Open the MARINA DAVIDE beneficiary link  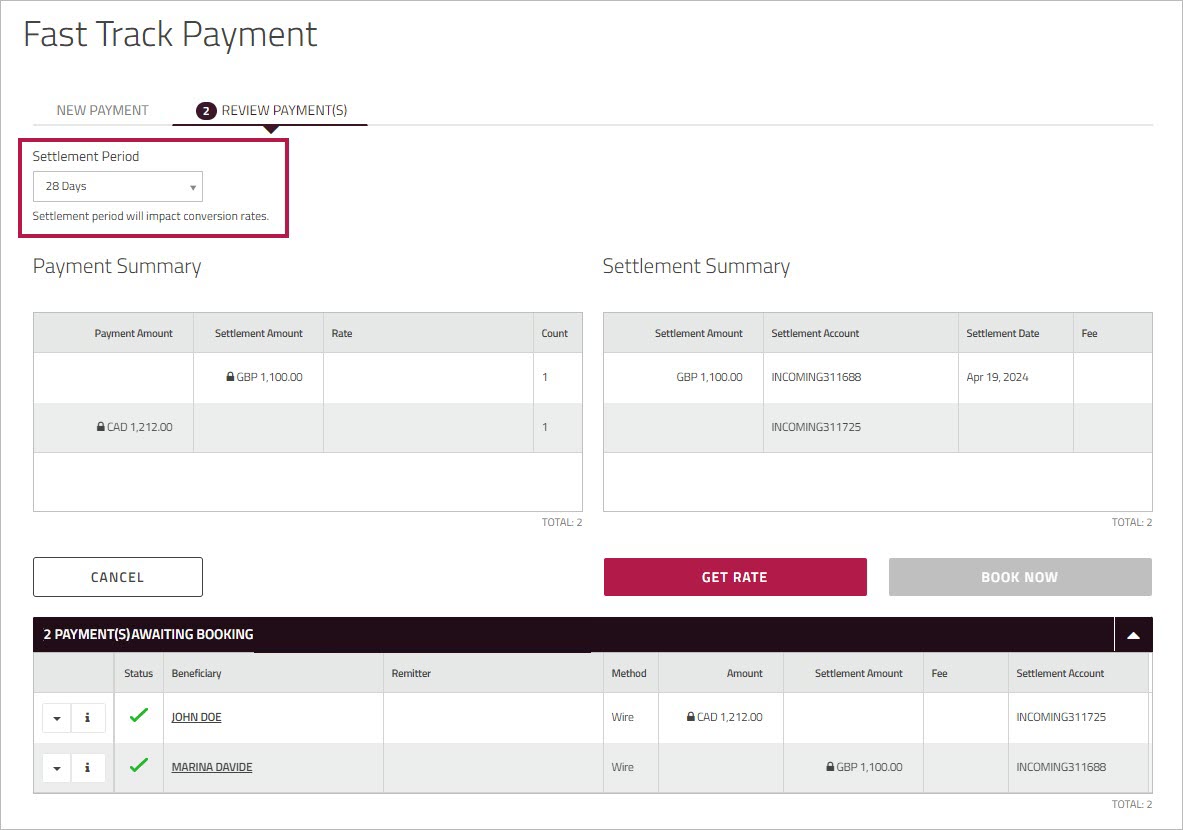[x=212, y=767]
